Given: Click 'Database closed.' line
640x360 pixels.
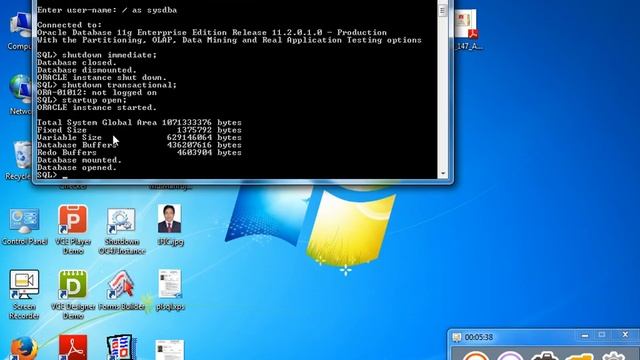Looking at the screenshot, I should point(77,62).
